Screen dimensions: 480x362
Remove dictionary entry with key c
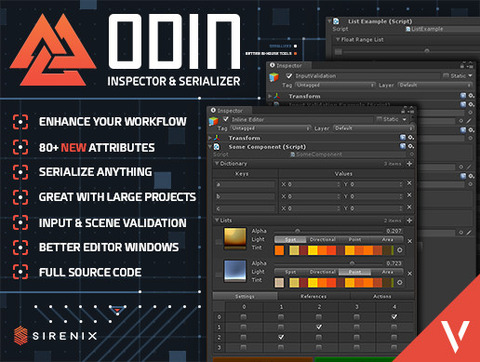pyautogui.click(x=409, y=207)
